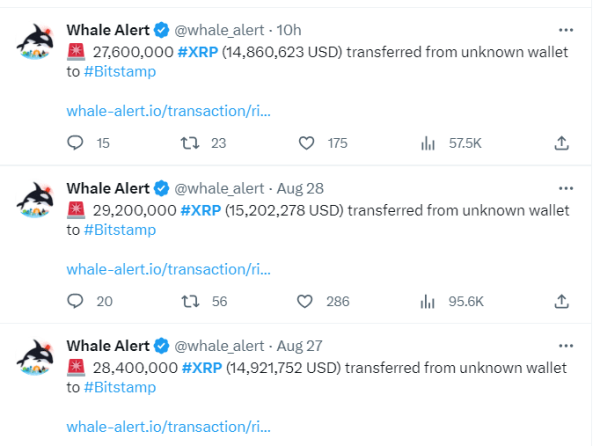This screenshot has width=600, height=446.
Task: Like the Aug 28 tweet with 286 likes
Action: click(x=307, y=301)
